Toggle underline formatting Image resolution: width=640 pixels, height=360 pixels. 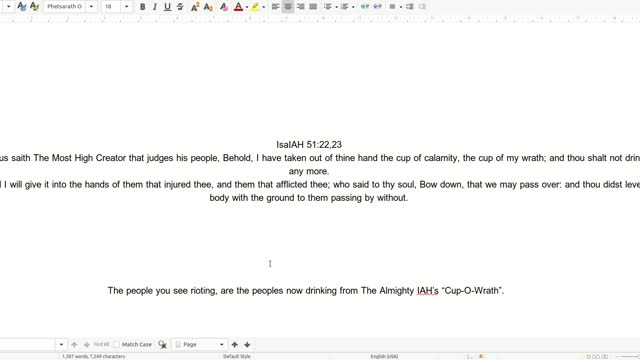pyautogui.click(x=167, y=7)
